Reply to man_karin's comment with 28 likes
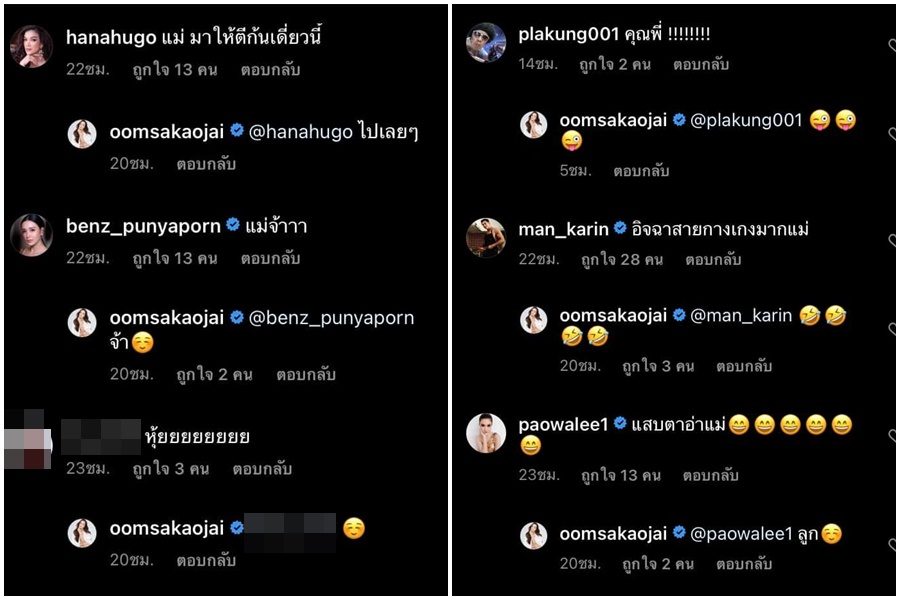This screenshot has width=900, height=600. click(713, 260)
